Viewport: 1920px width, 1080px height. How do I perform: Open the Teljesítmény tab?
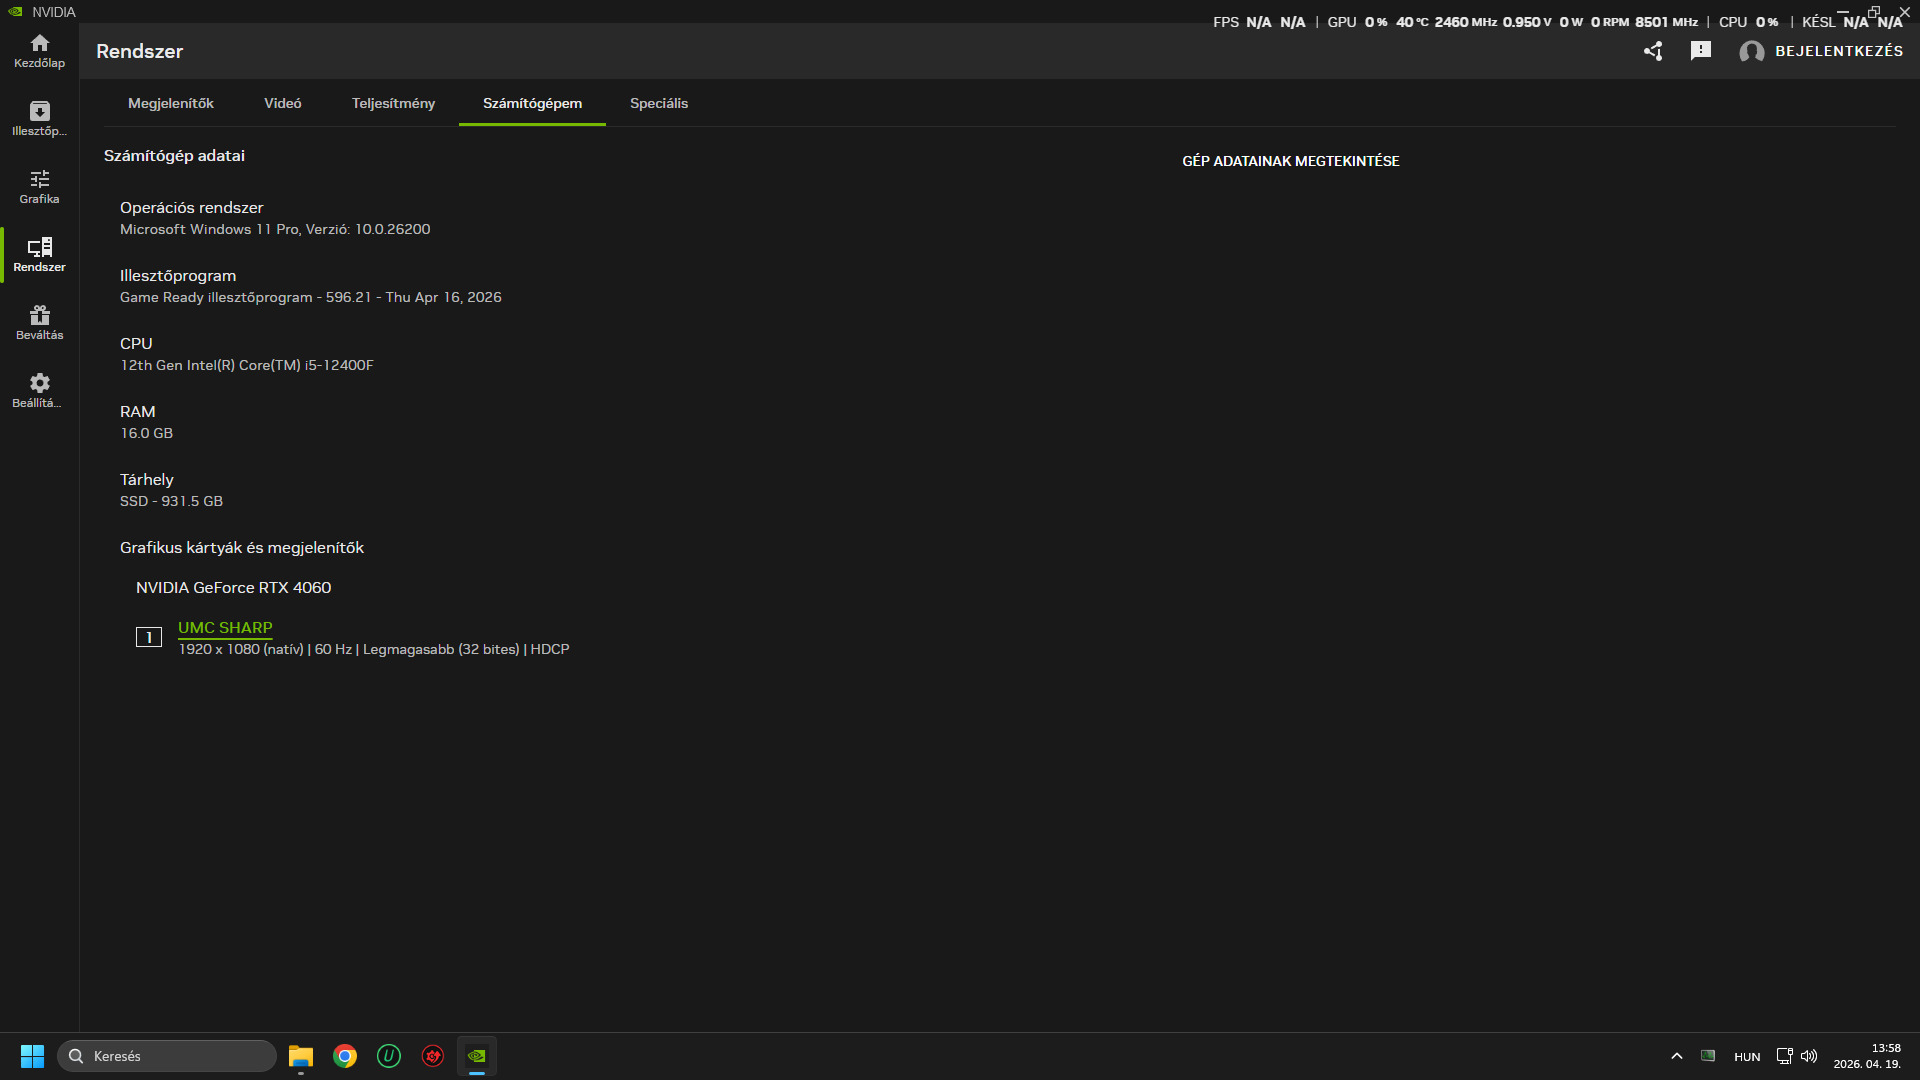point(393,103)
